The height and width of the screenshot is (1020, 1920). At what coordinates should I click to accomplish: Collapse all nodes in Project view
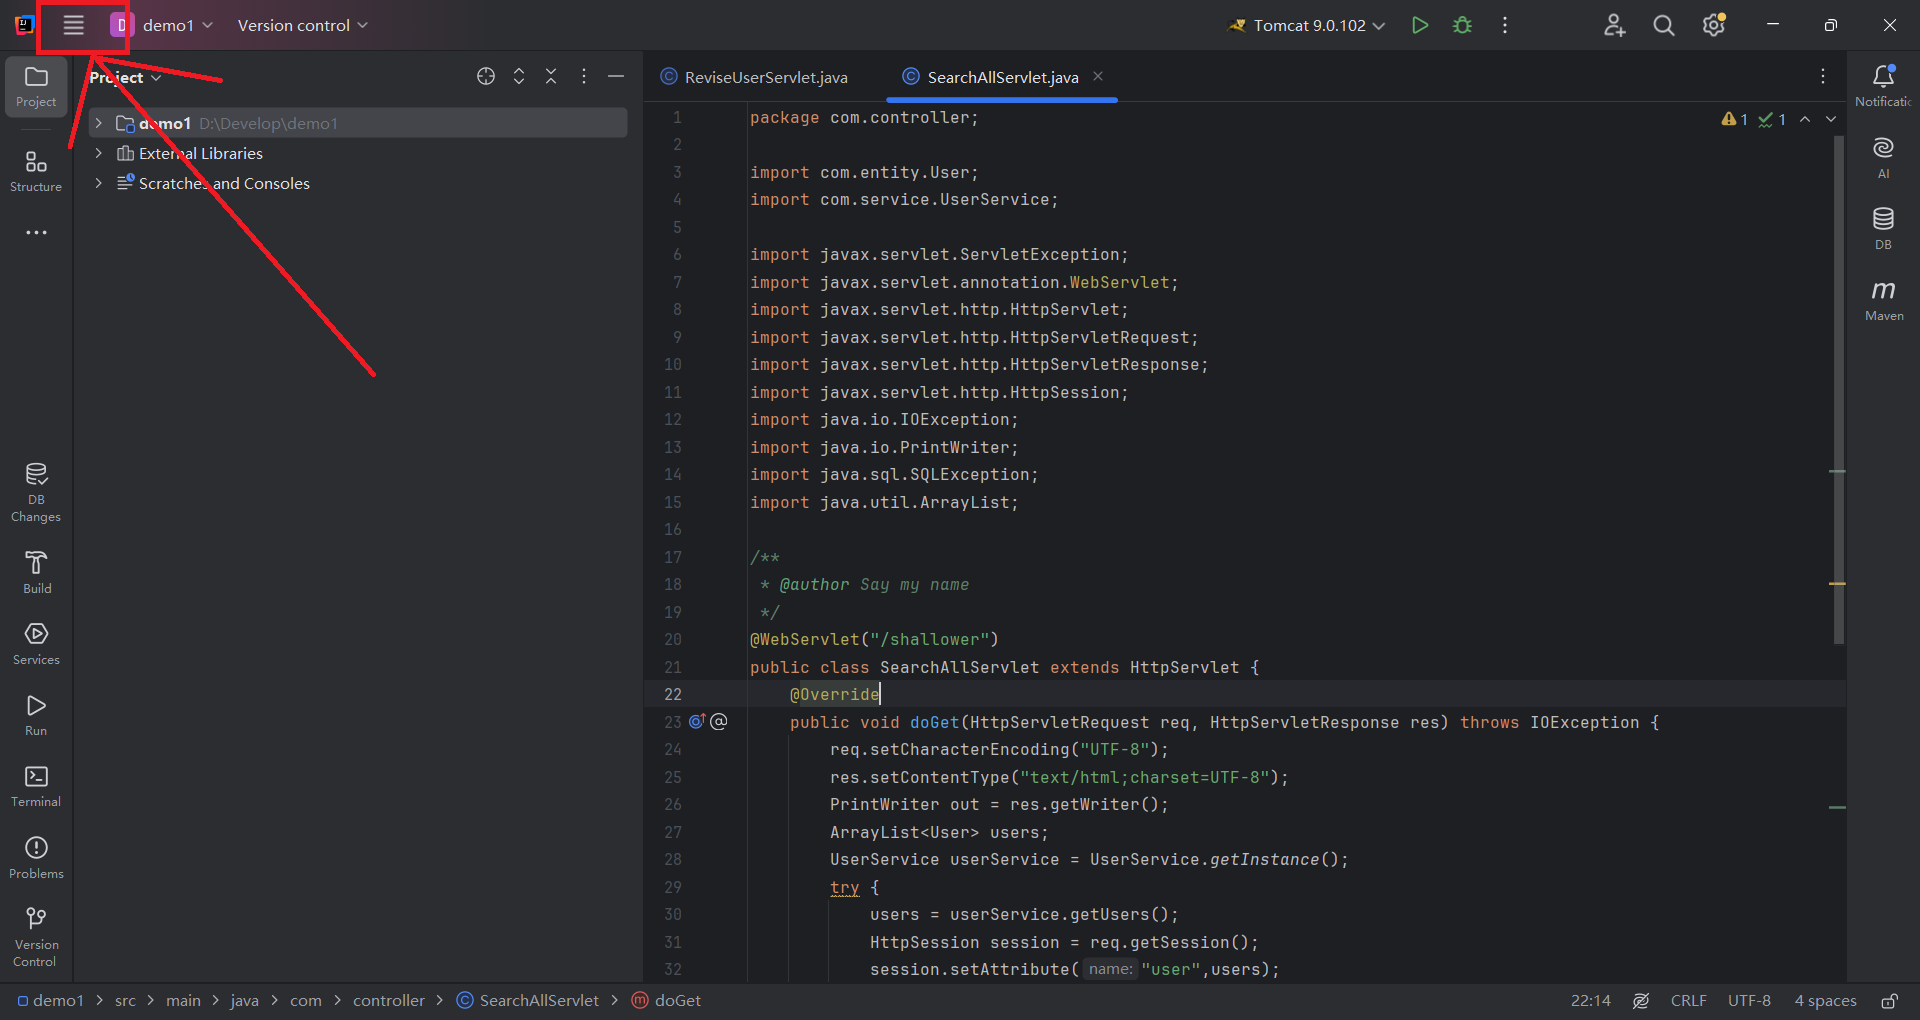click(551, 76)
